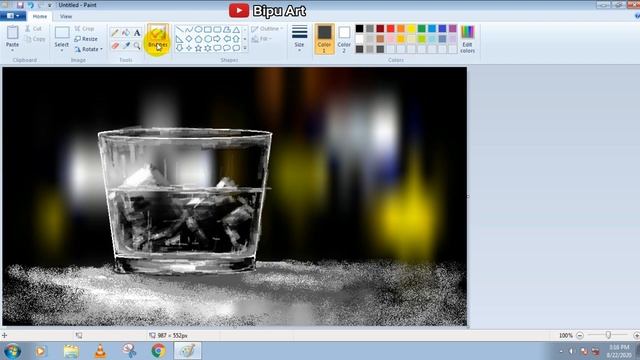Select the Color picker eyedropper tool
The width and height of the screenshot is (640, 360).
126,46
